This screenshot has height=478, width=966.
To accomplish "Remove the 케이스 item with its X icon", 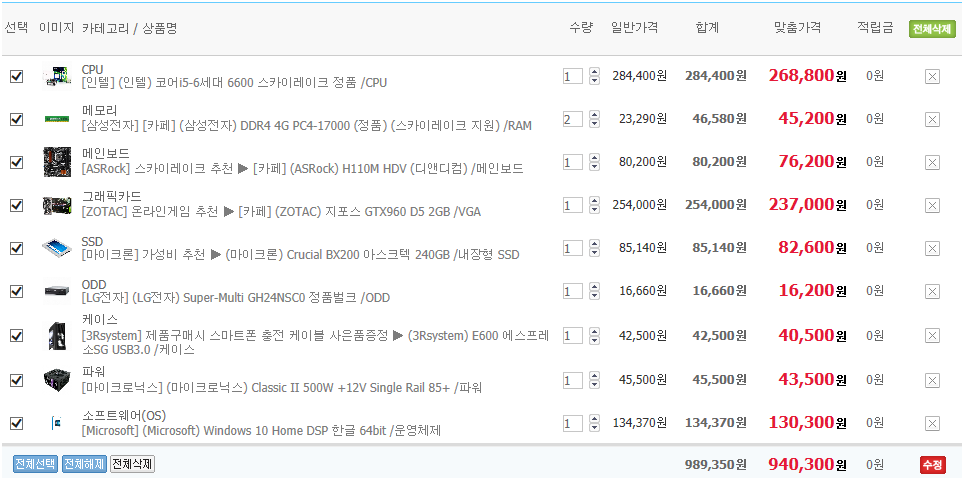I will tap(932, 336).
